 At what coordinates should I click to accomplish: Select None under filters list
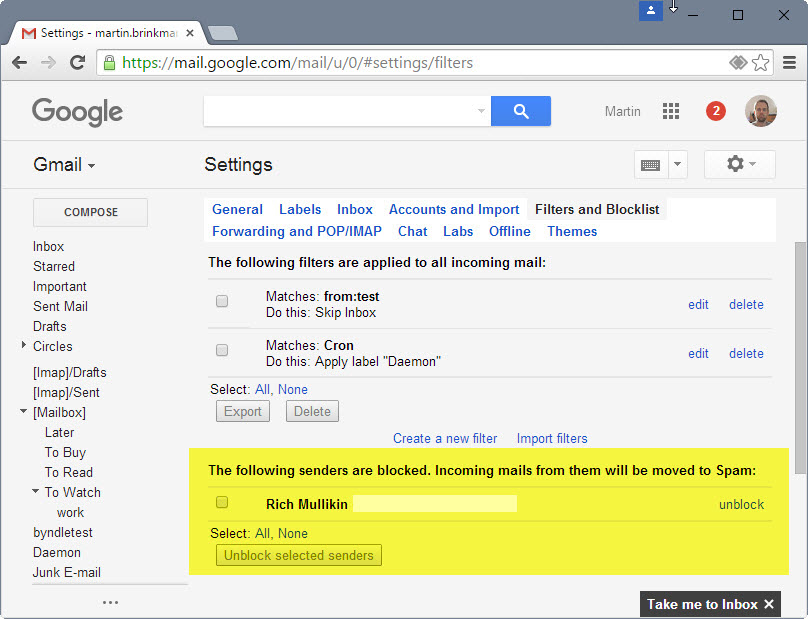pyautogui.click(x=293, y=390)
